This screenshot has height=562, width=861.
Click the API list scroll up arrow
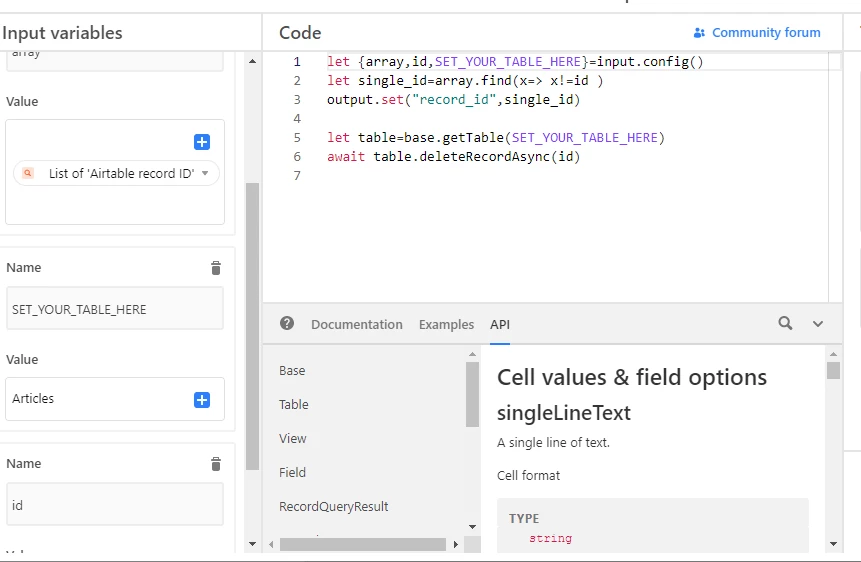pyautogui.click(x=472, y=354)
